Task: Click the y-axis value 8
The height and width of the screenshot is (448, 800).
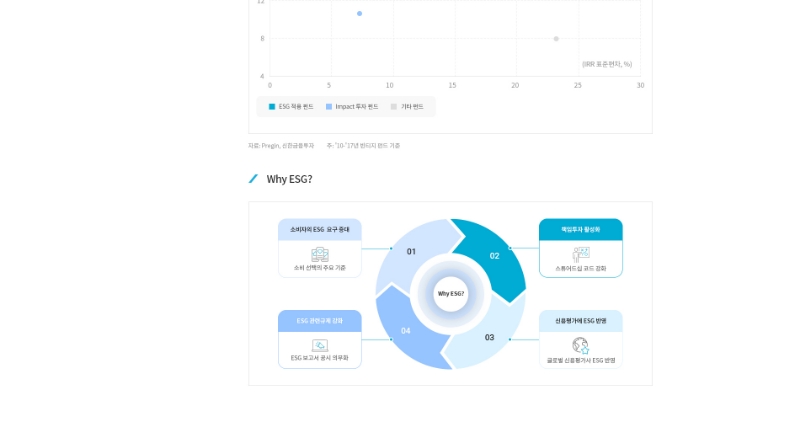Action: point(262,38)
